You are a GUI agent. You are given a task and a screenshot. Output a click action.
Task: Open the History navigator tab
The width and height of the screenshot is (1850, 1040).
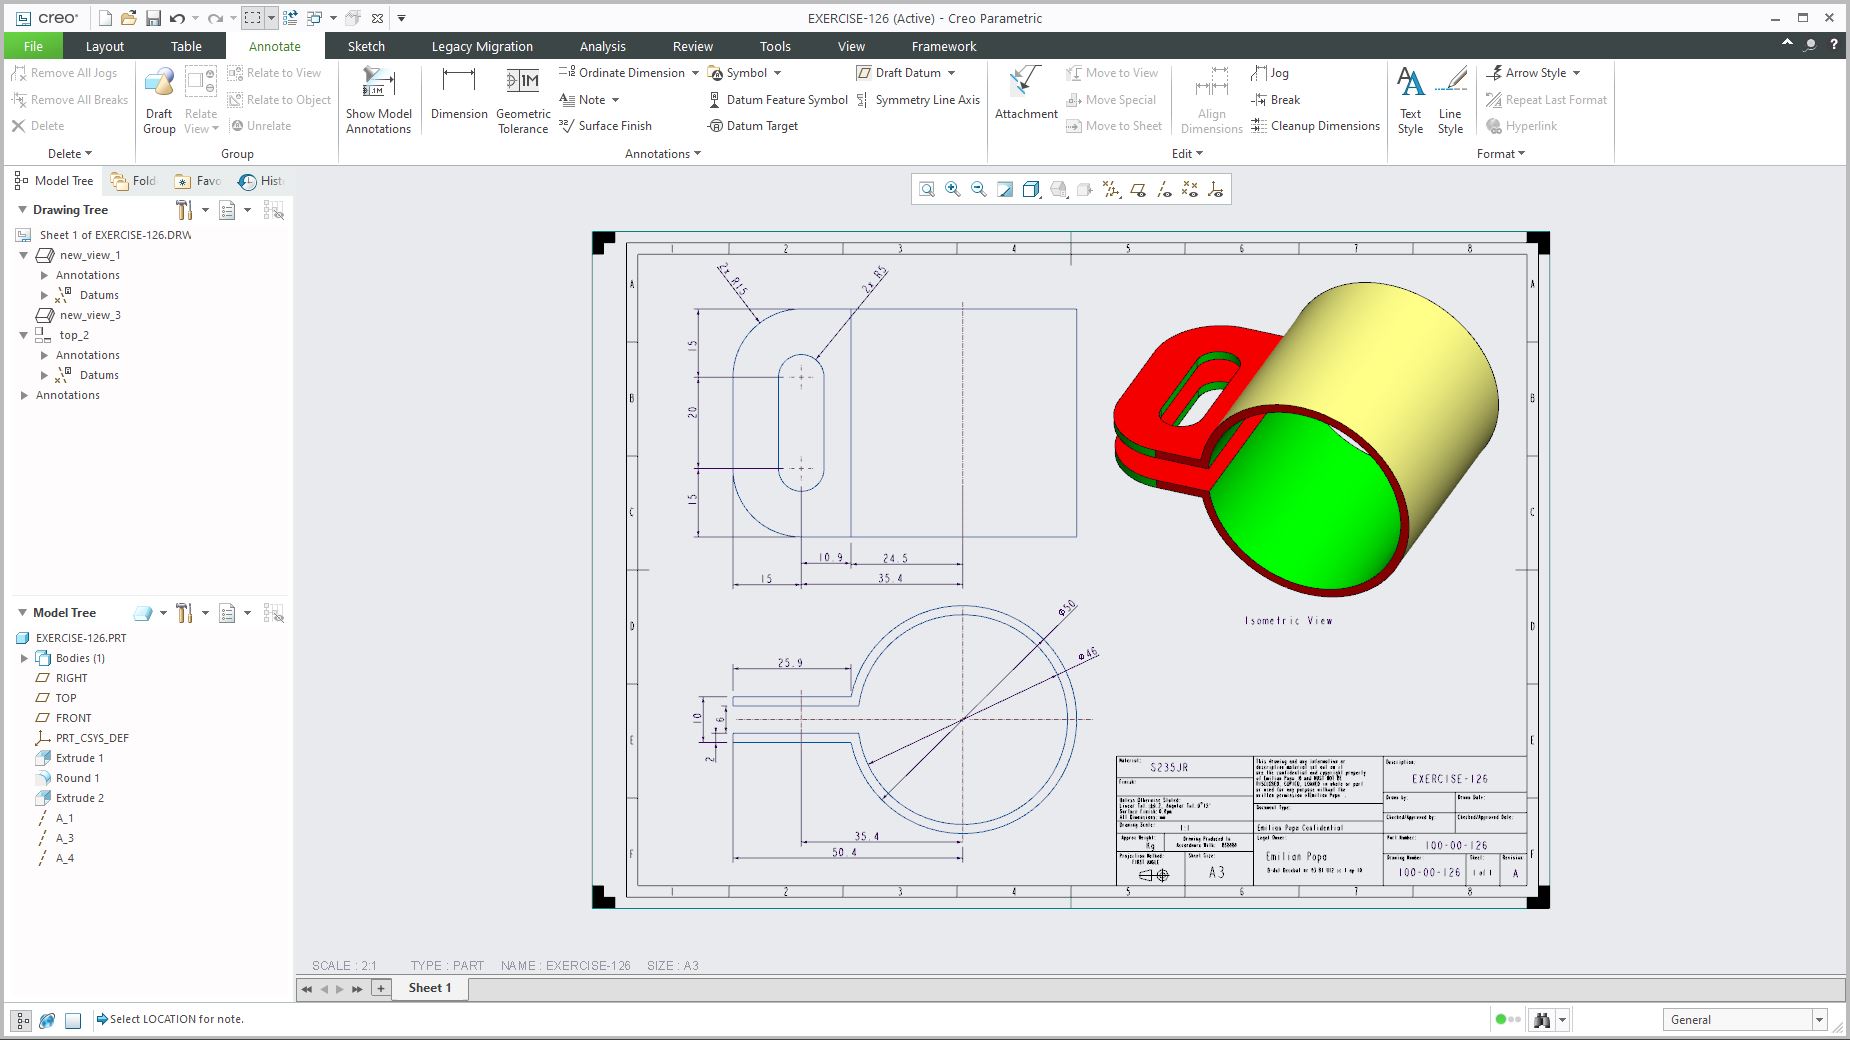point(260,181)
